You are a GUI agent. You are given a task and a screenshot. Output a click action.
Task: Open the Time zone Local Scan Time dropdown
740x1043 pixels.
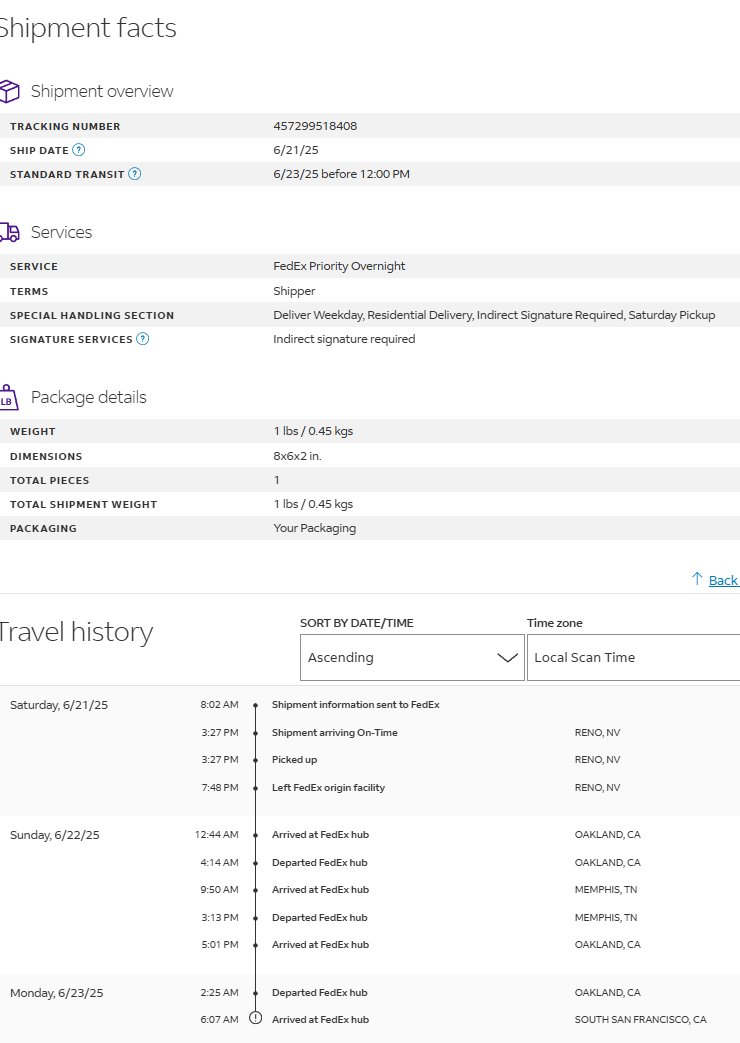(634, 657)
